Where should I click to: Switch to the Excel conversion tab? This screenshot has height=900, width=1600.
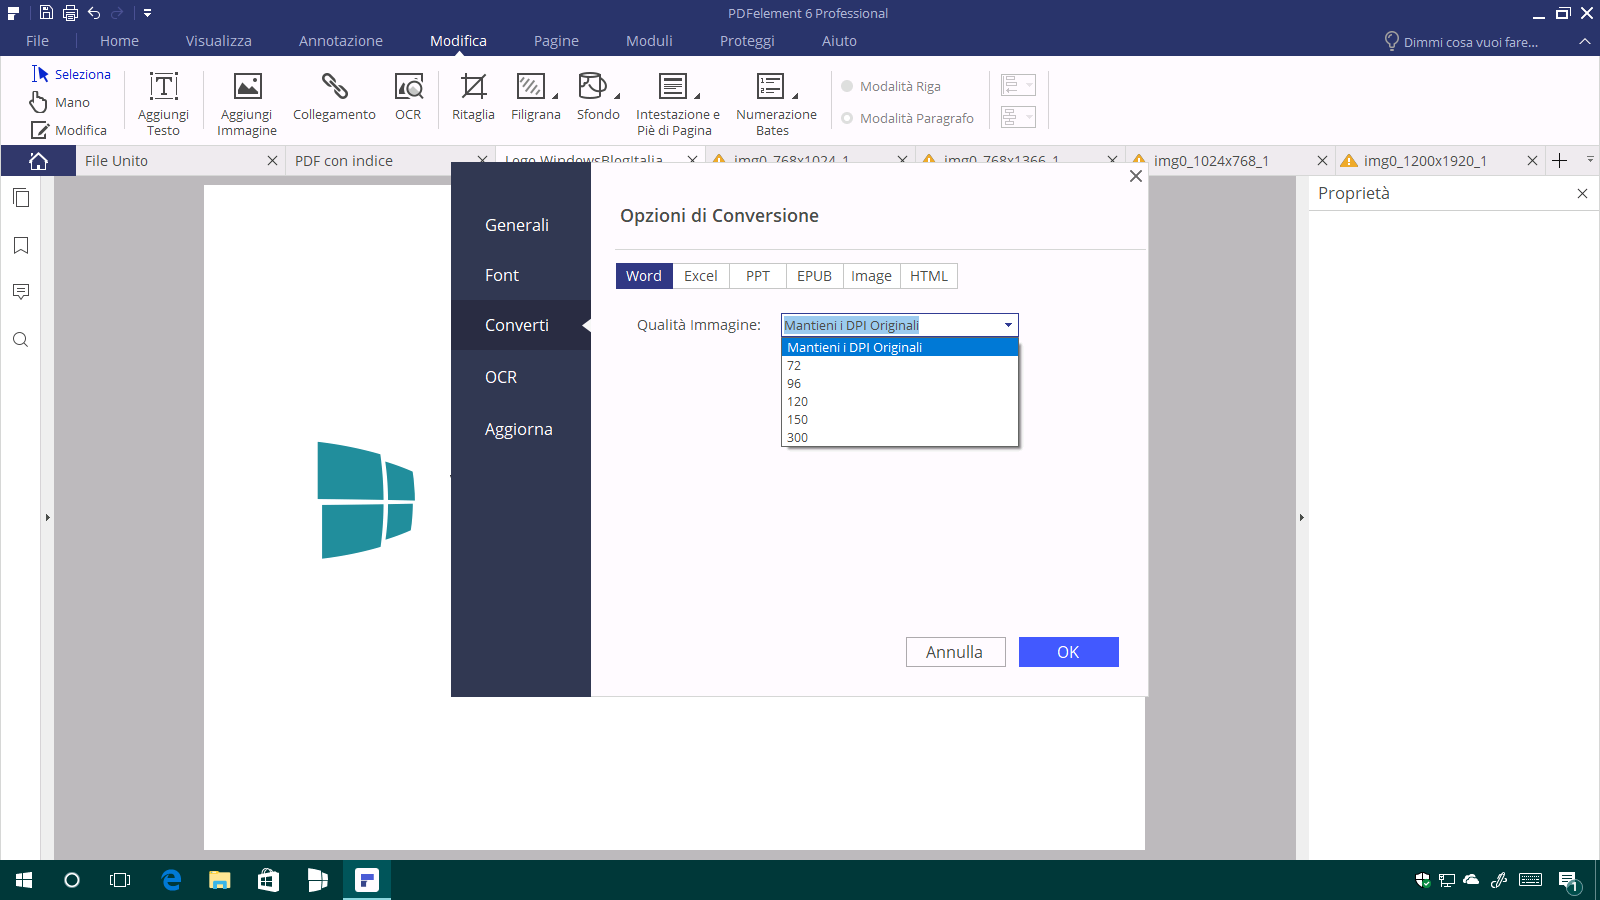point(700,276)
